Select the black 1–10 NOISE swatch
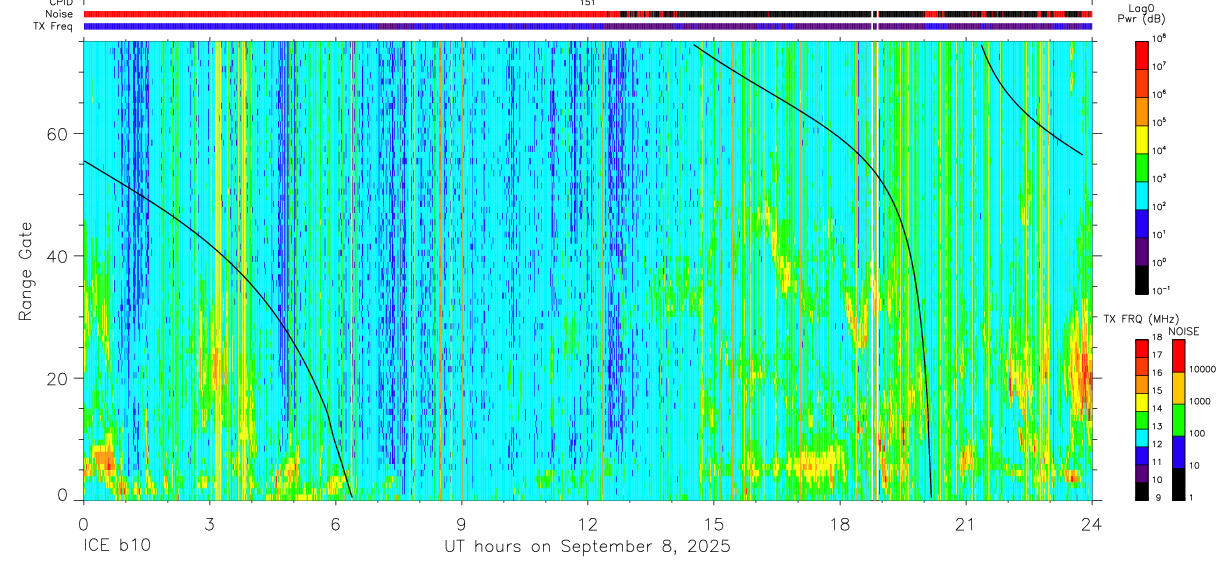This screenshot has width=1228, height=567. (1178, 484)
